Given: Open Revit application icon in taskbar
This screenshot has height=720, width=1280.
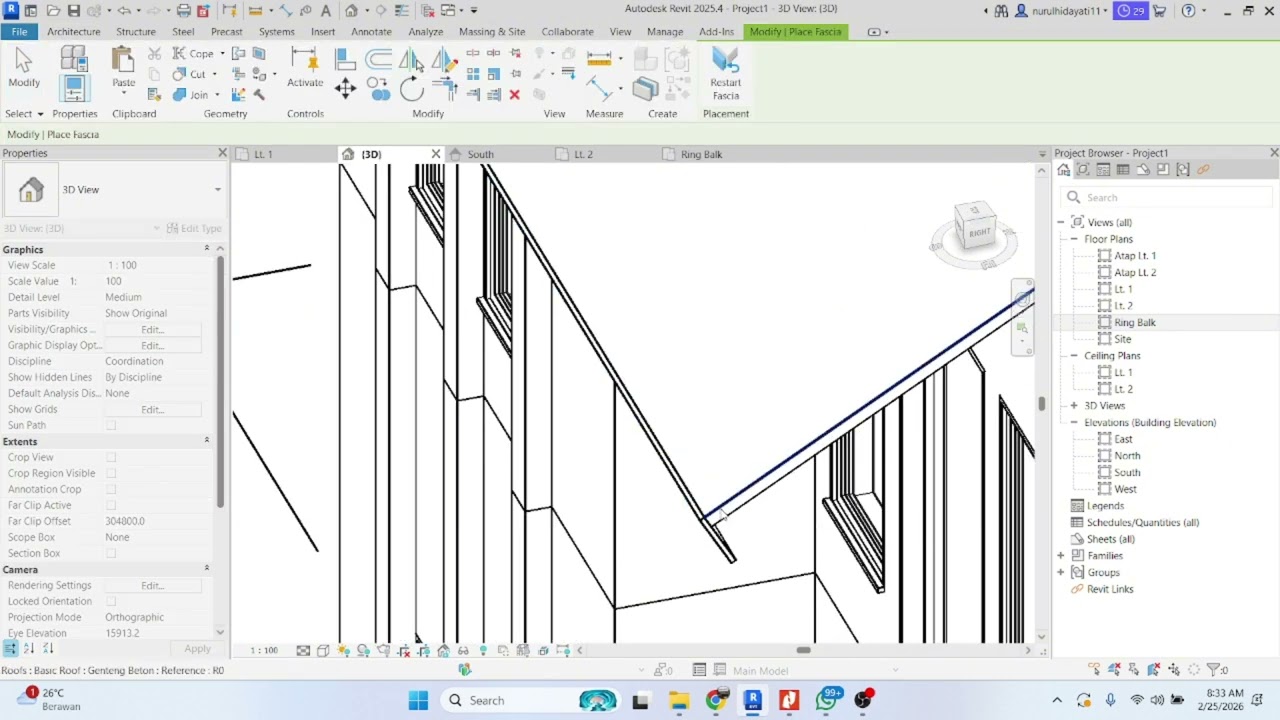Looking at the screenshot, I should point(753,700).
